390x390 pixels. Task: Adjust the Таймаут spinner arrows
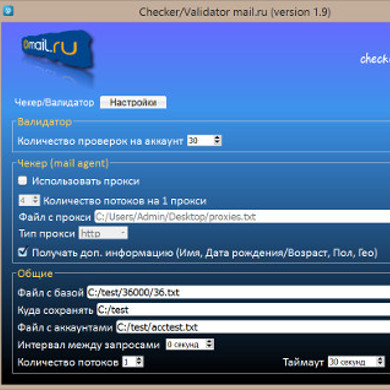pos(380,362)
